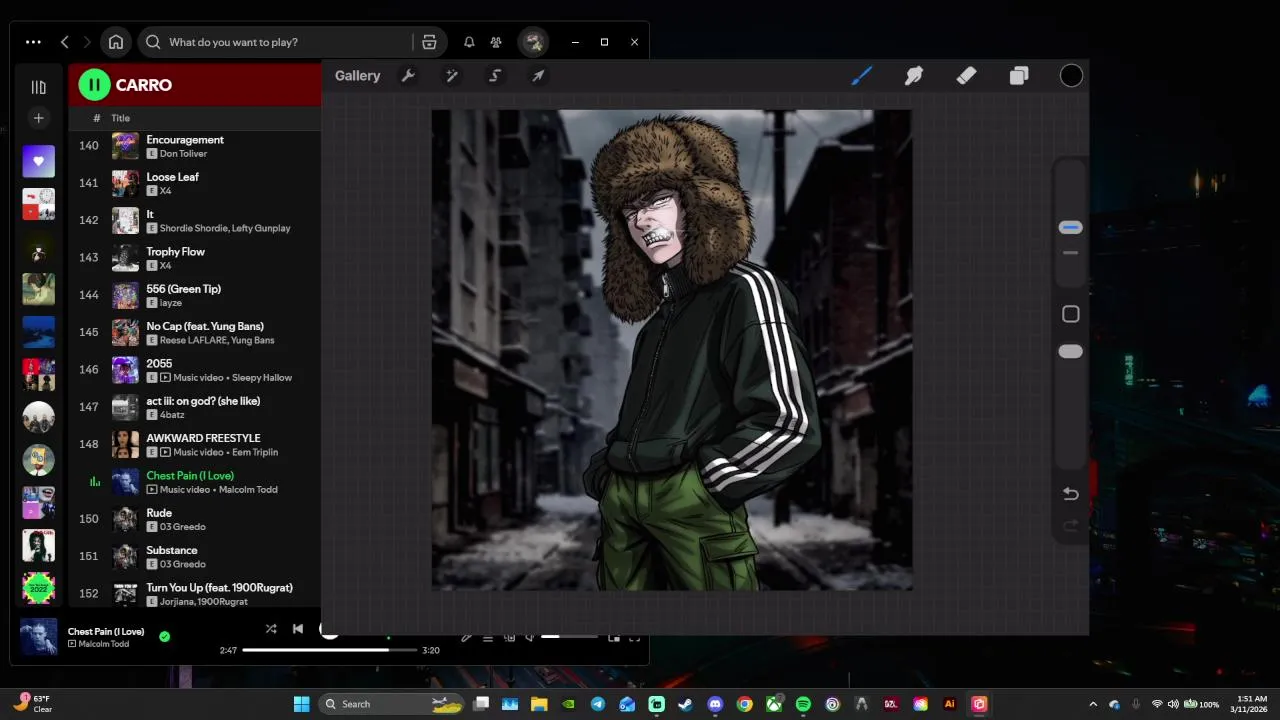The height and width of the screenshot is (720, 1280).
Task: Open the Browse icon in search bar
Action: pyautogui.click(x=429, y=42)
